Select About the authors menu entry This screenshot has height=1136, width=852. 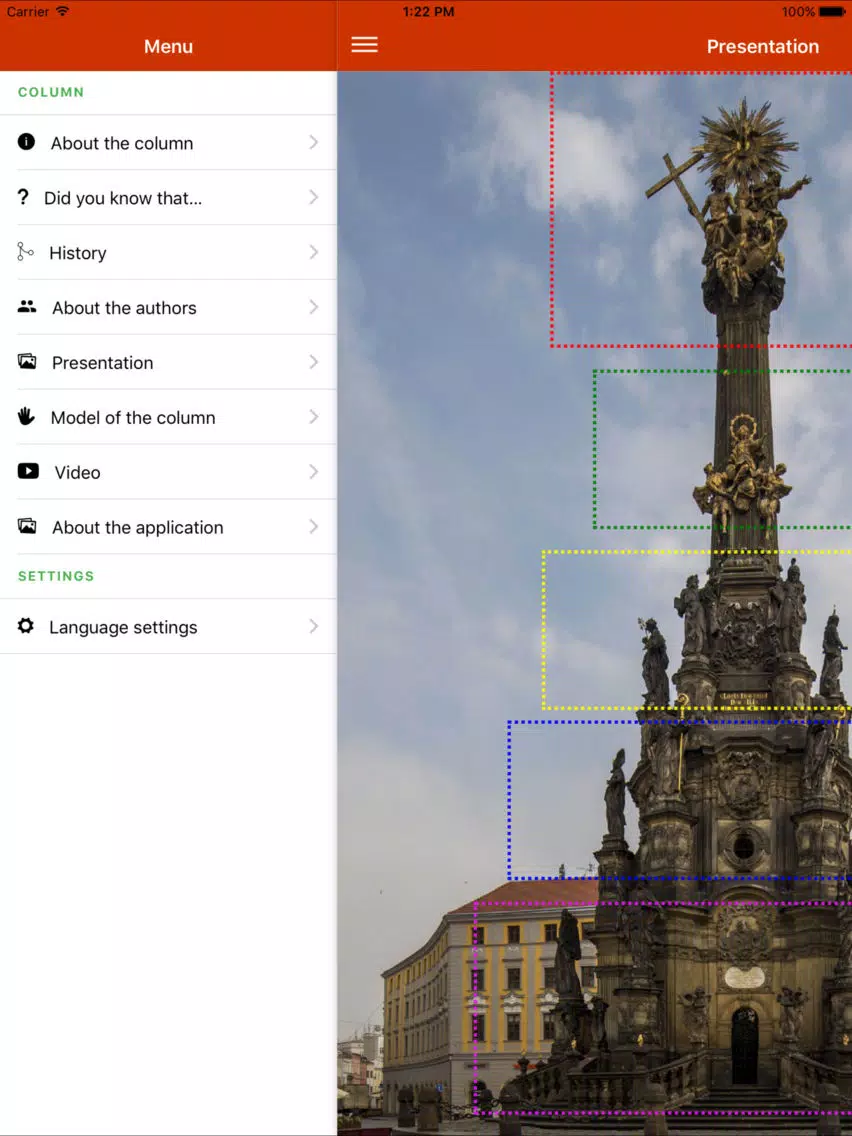point(168,308)
